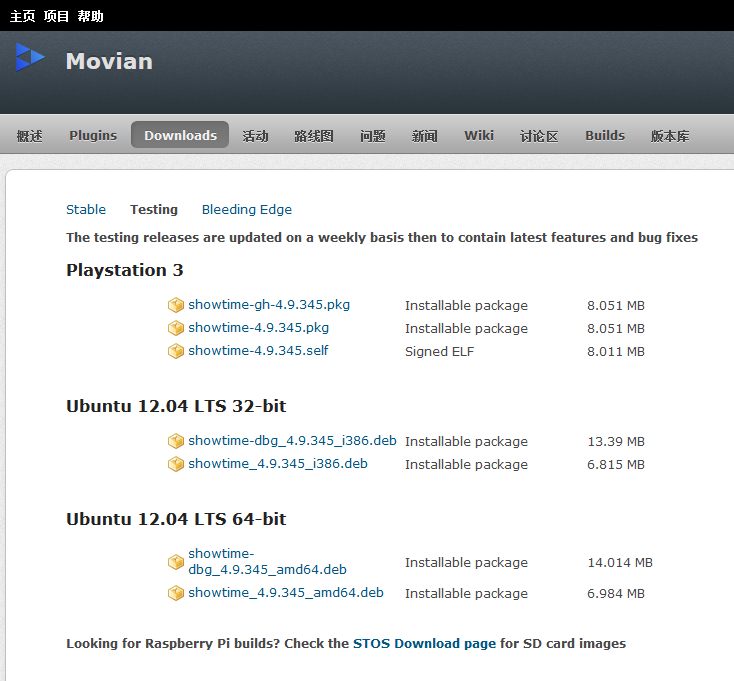Click the 14.014 MB size value
The width and height of the screenshot is (734, 681).
620,562
